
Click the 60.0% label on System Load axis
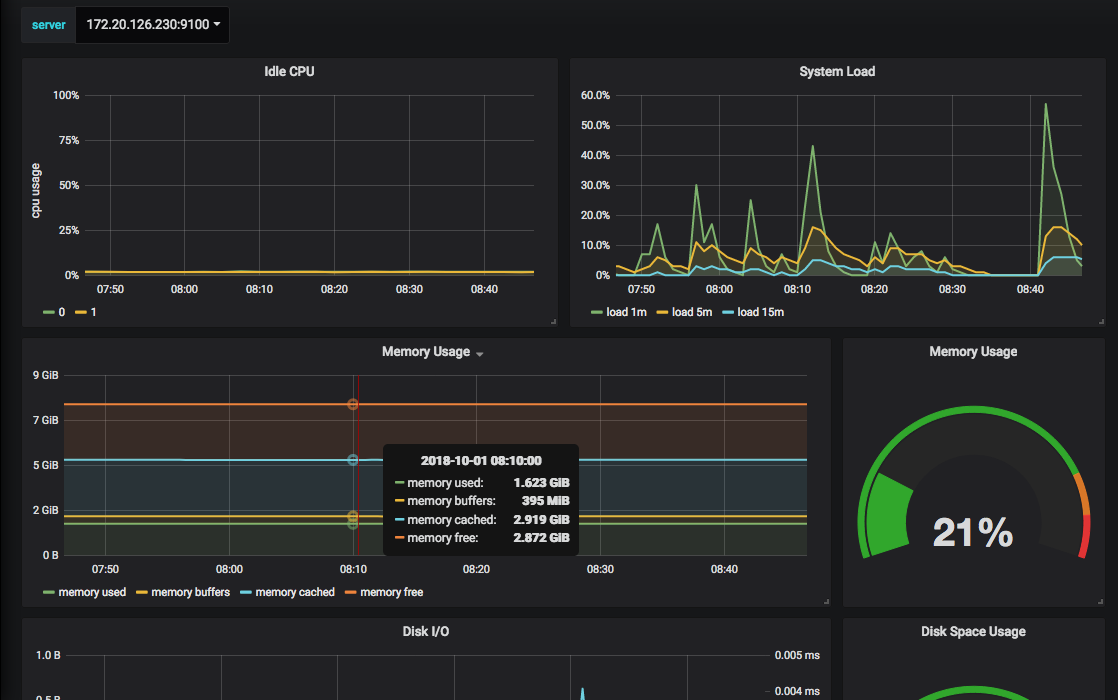point(595,96)
